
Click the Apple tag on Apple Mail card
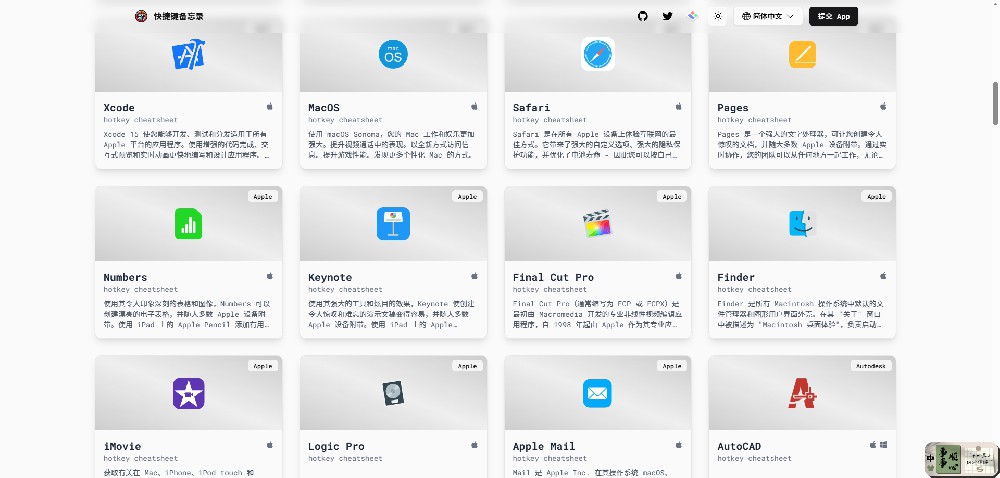coord(672,366)
